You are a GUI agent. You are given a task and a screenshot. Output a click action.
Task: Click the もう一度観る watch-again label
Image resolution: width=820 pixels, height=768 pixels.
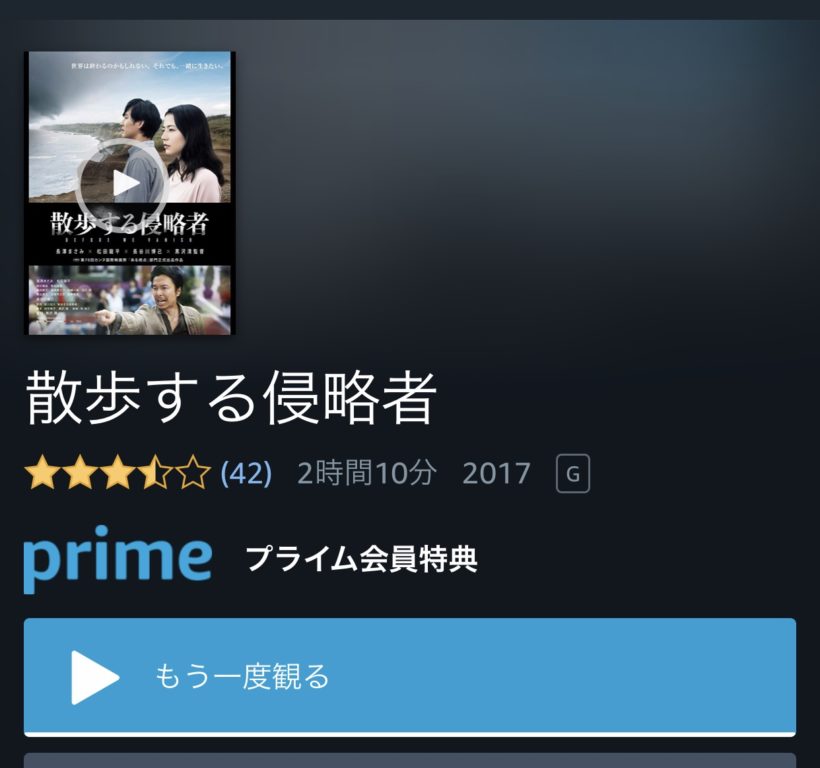242,677
